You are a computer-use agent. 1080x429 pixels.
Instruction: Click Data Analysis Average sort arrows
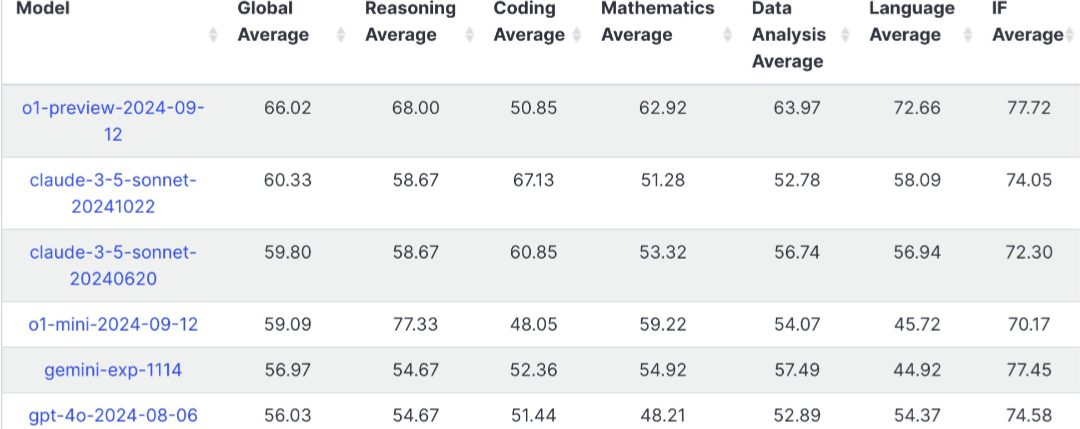click(x=845, y=34)
